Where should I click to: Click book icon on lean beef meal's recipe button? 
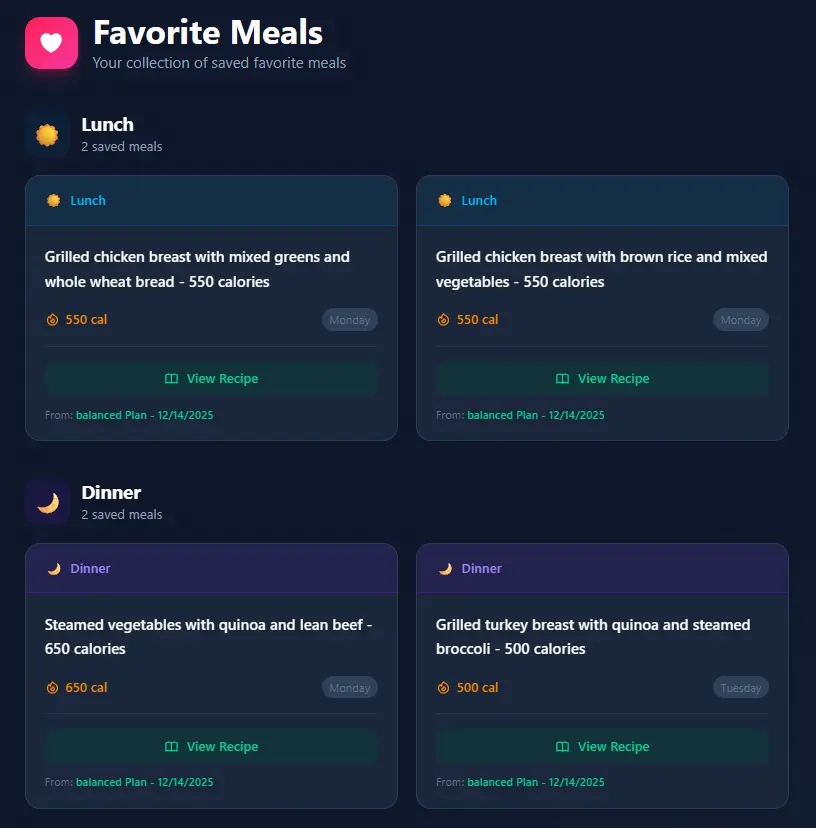(171, 747)
